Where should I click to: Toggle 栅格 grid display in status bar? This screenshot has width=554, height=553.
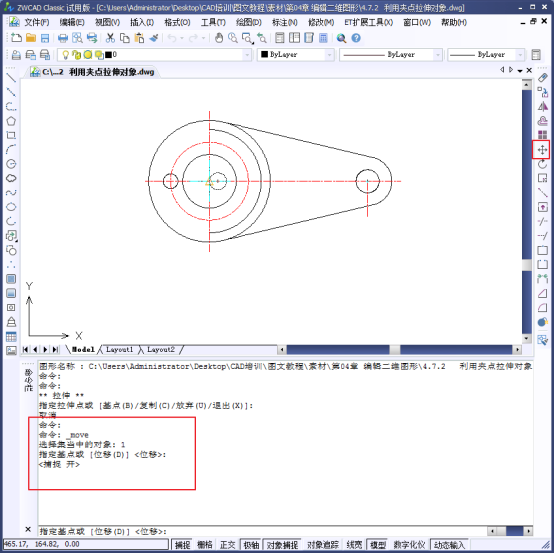tap(205, 545)
